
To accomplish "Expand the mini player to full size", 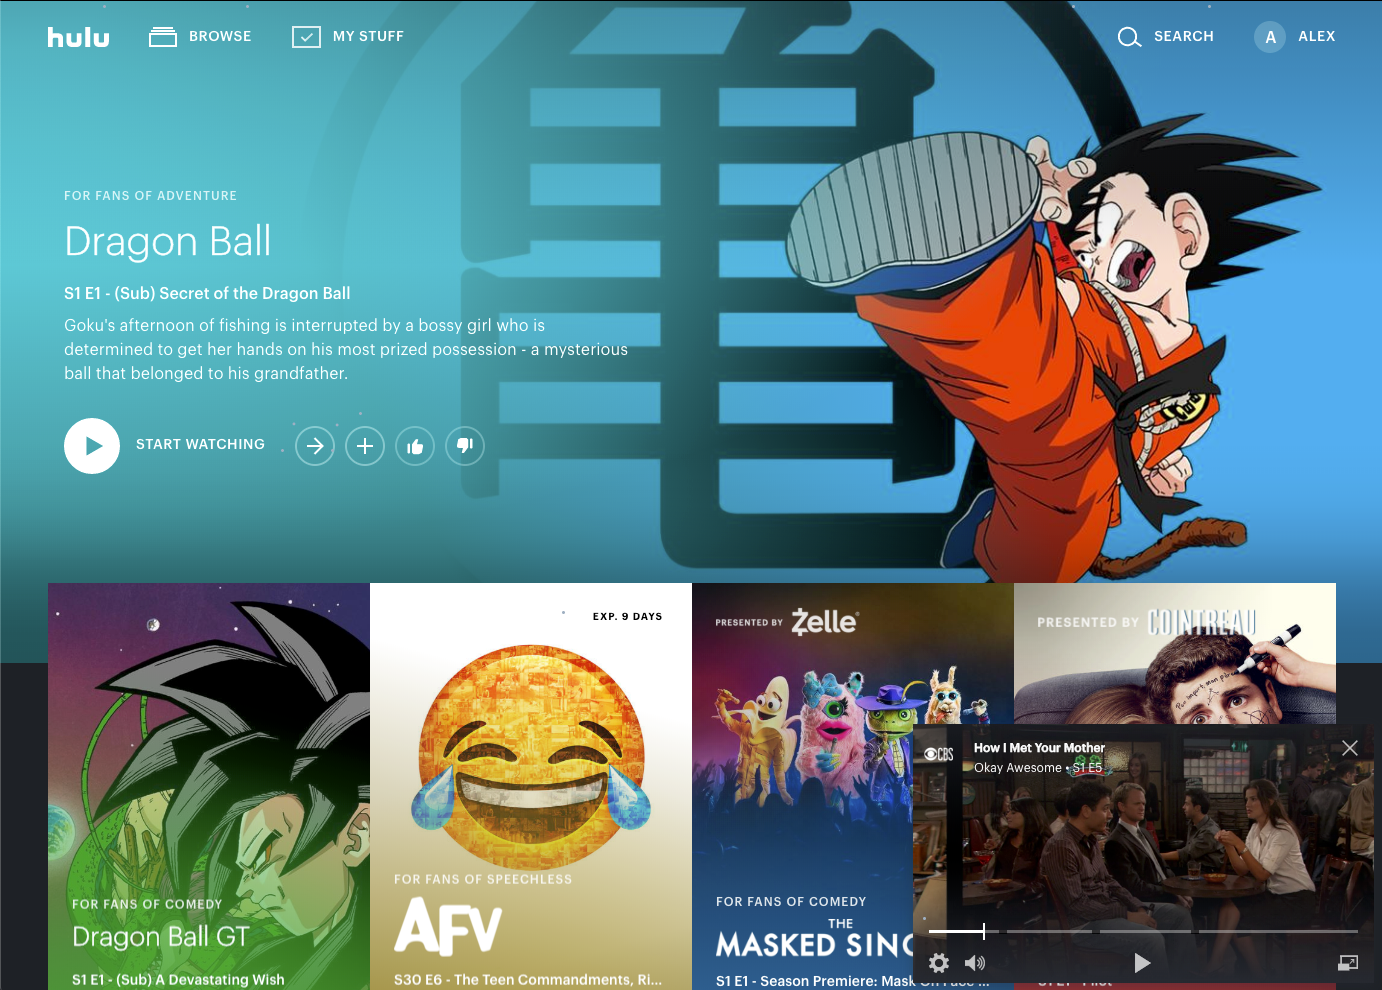I will pos(1348,963).
